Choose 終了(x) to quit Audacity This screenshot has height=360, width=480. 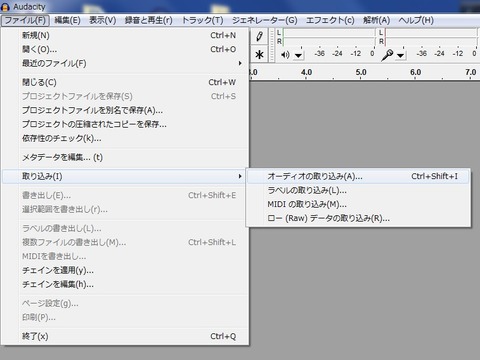tap(126, 336)
